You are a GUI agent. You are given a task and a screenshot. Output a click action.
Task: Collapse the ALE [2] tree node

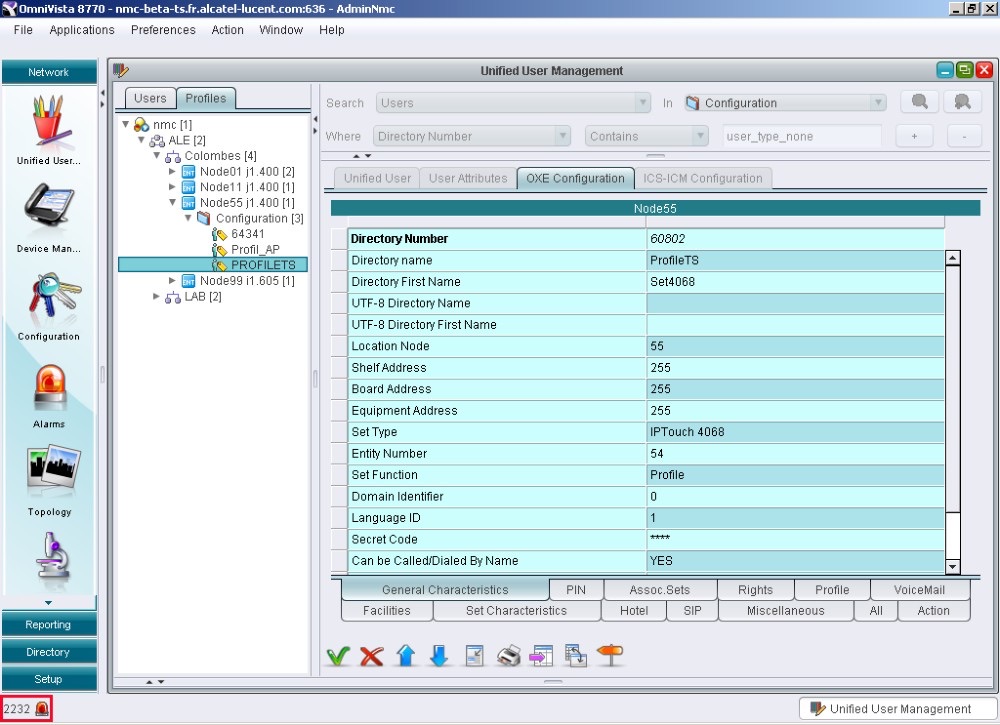coord(141,140)
